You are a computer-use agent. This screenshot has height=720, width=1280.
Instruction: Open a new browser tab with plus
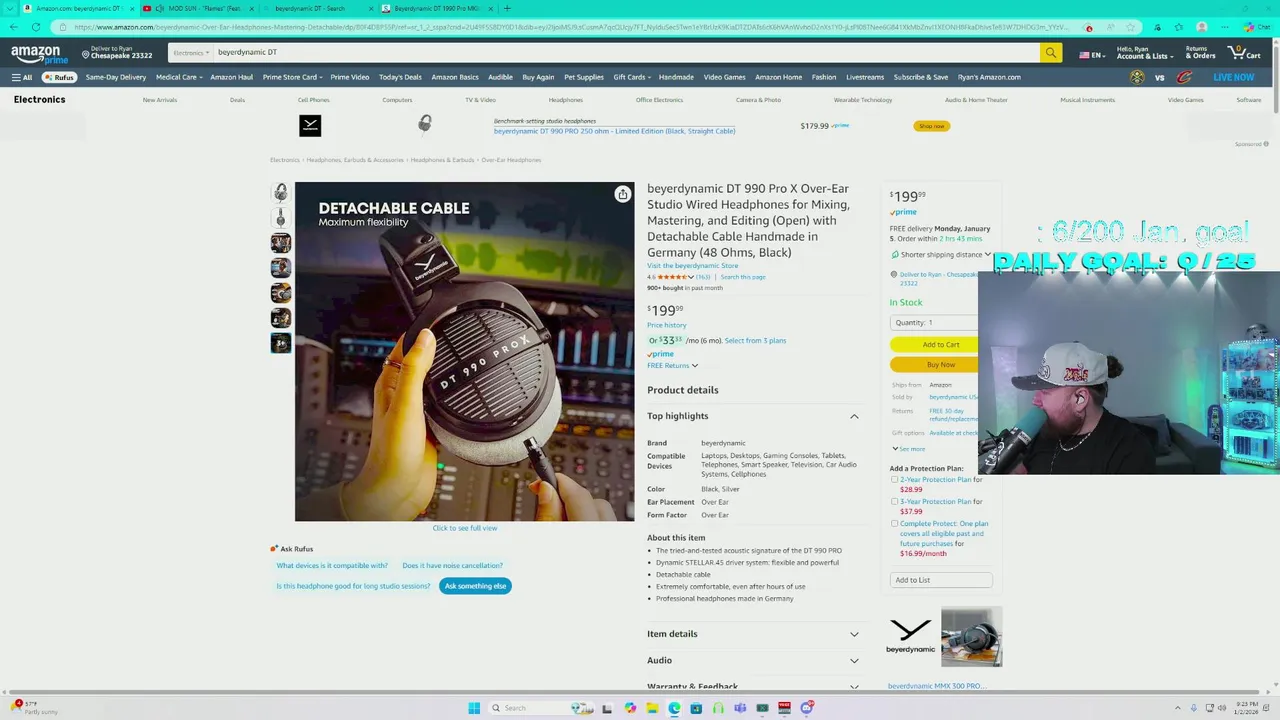(x=507, y=8)
